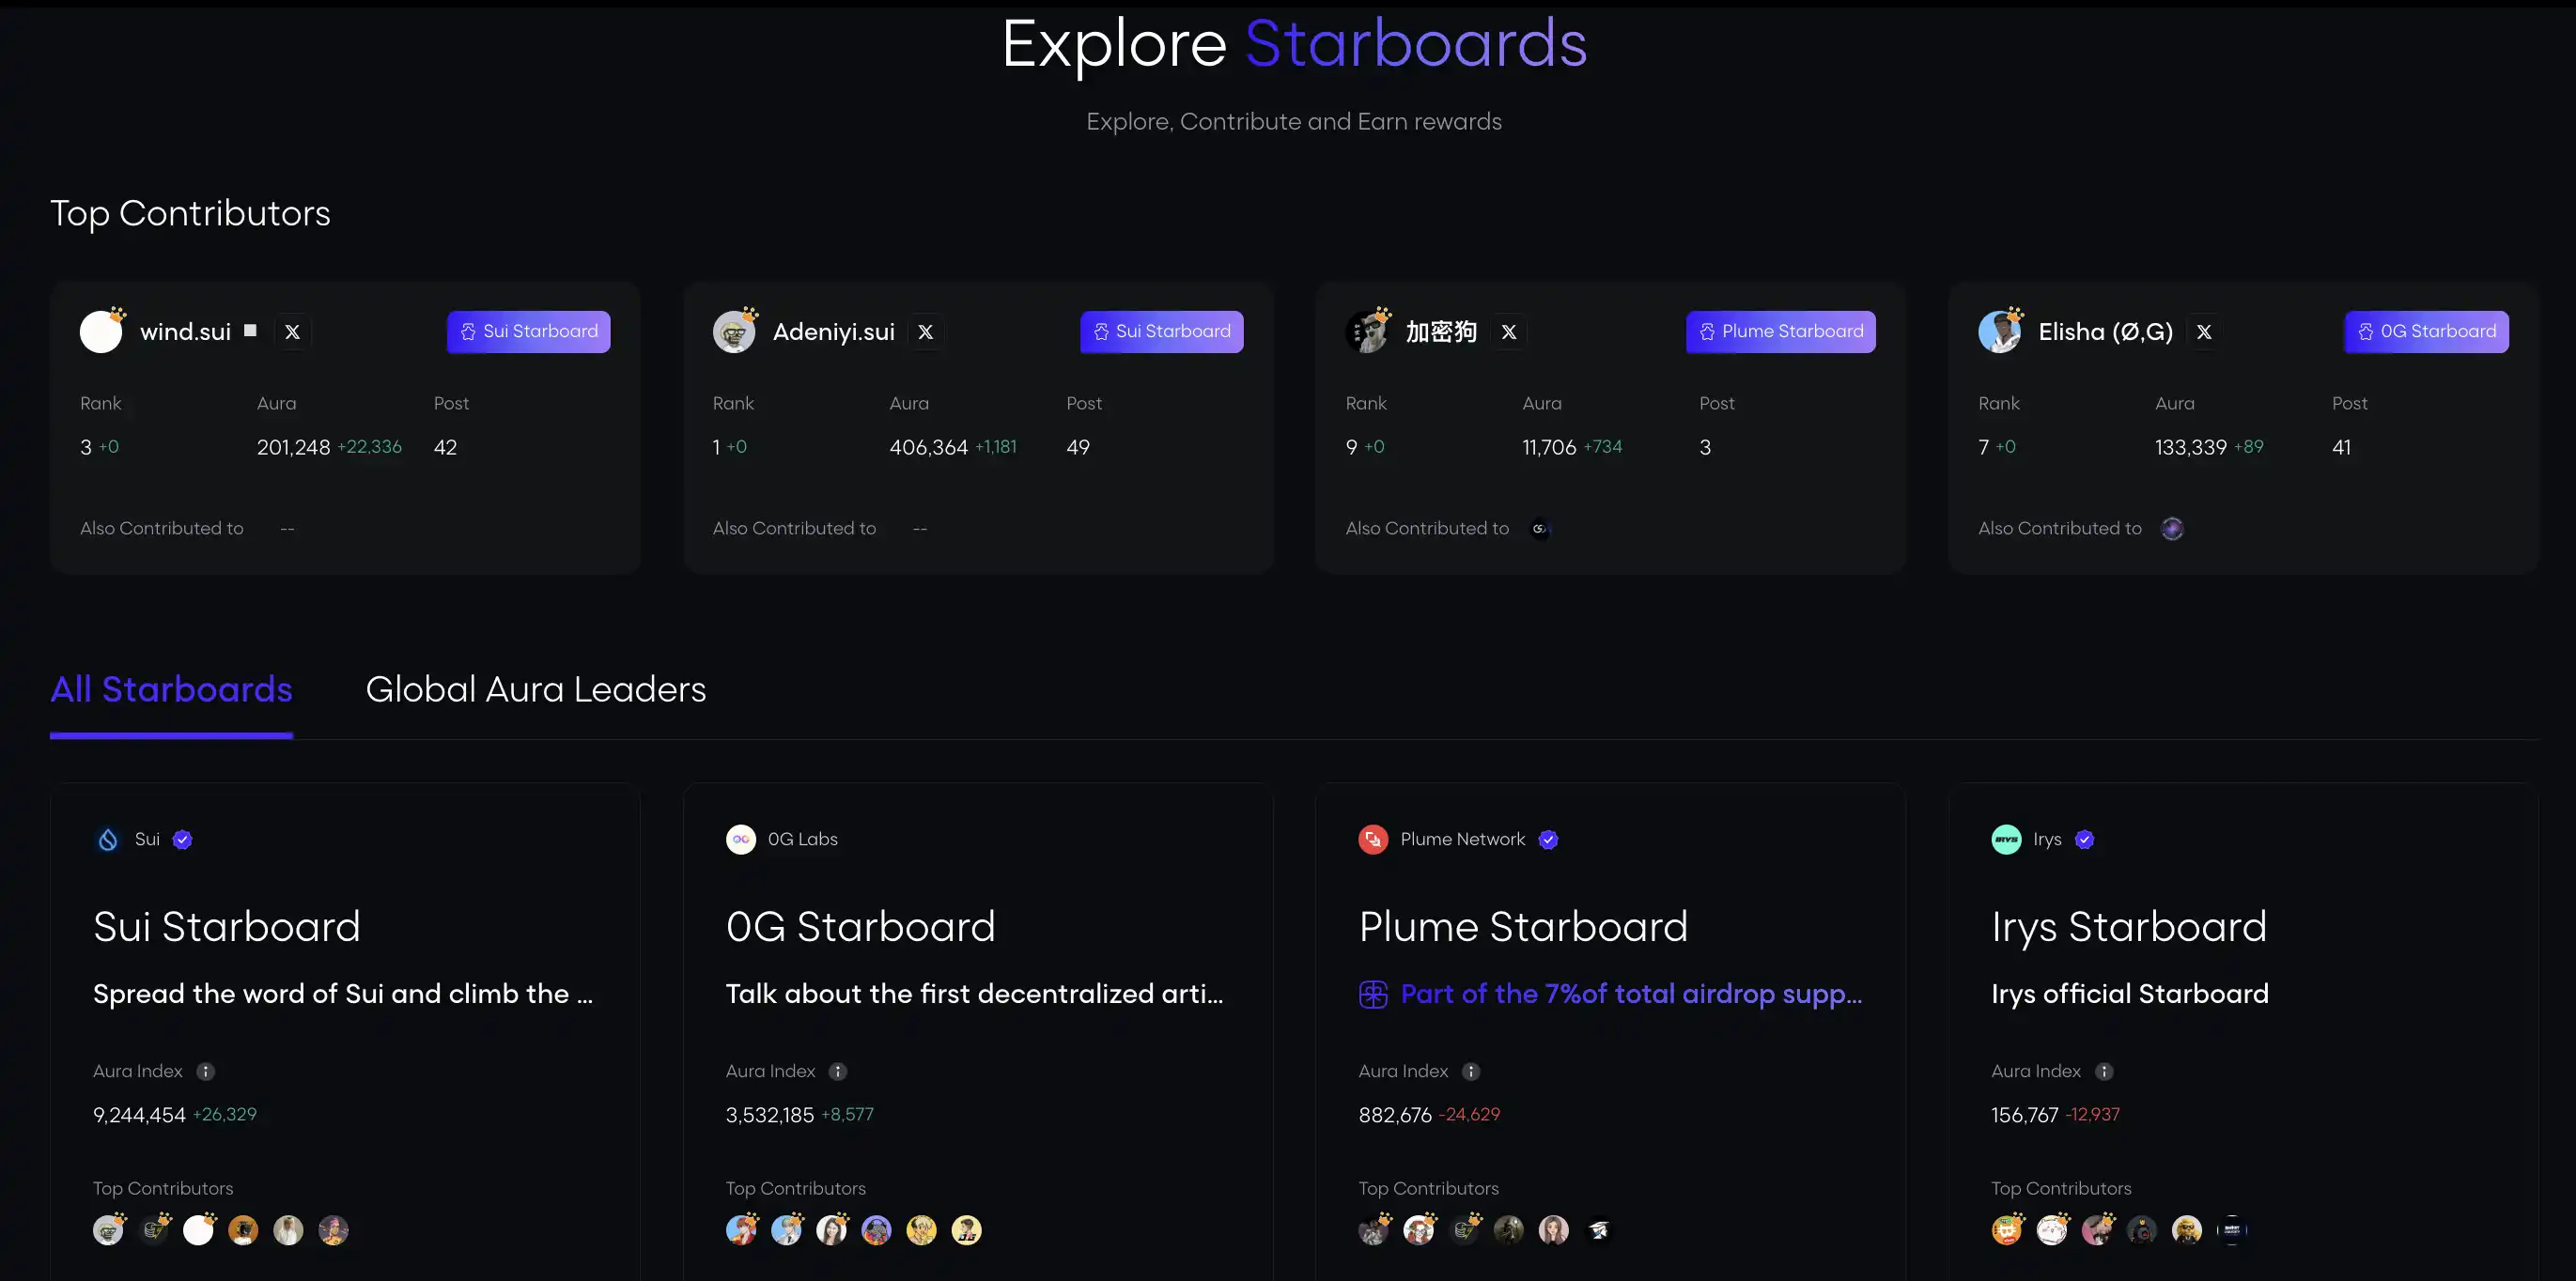The image size is (2576, 1281).
Task: Click the Elisha (Ø,G) username
Action: point(2105,332)
